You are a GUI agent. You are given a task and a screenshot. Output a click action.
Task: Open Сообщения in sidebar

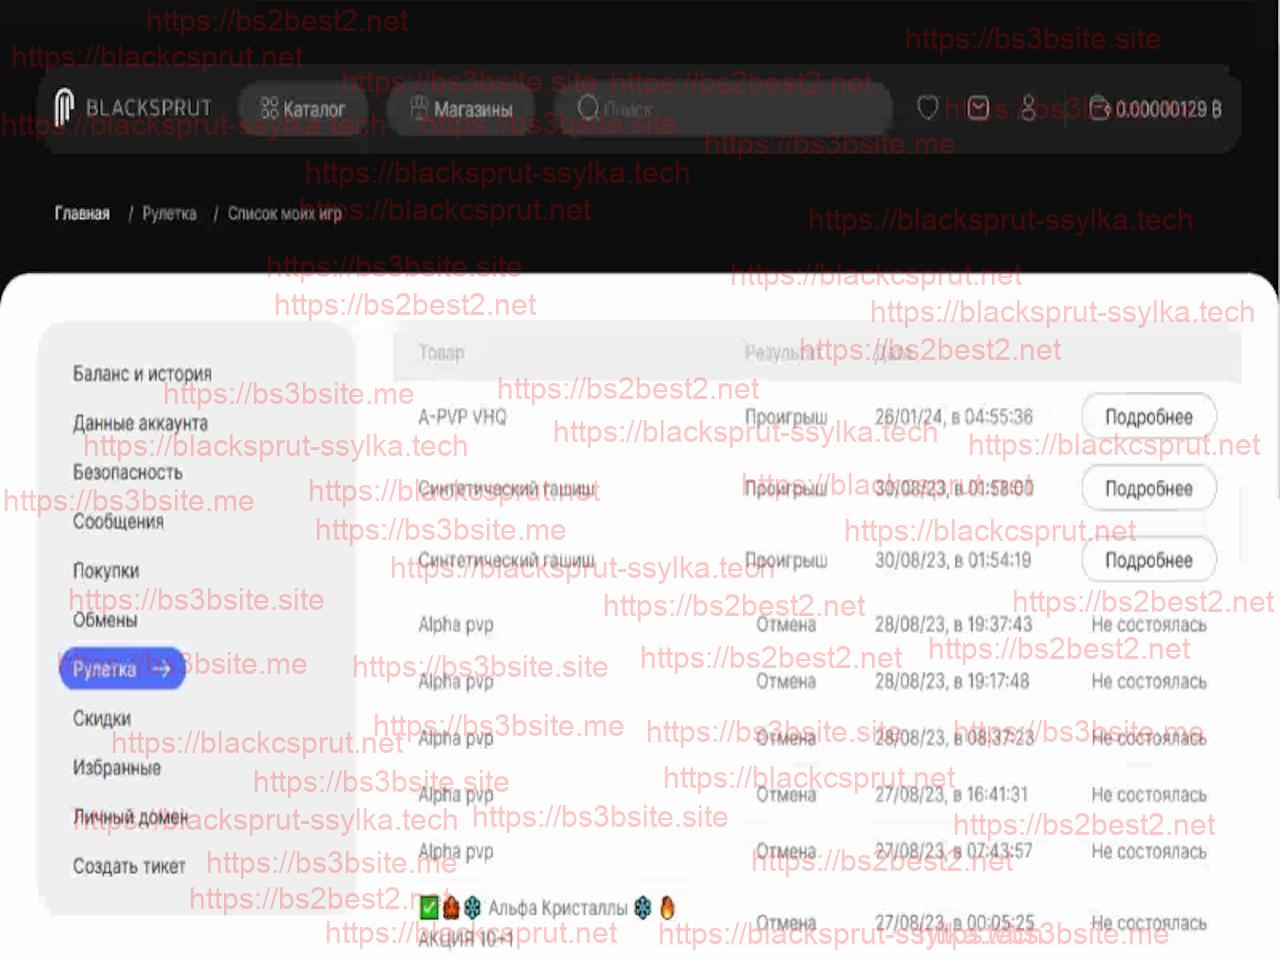pyautogui.click(x=117, y=521)
